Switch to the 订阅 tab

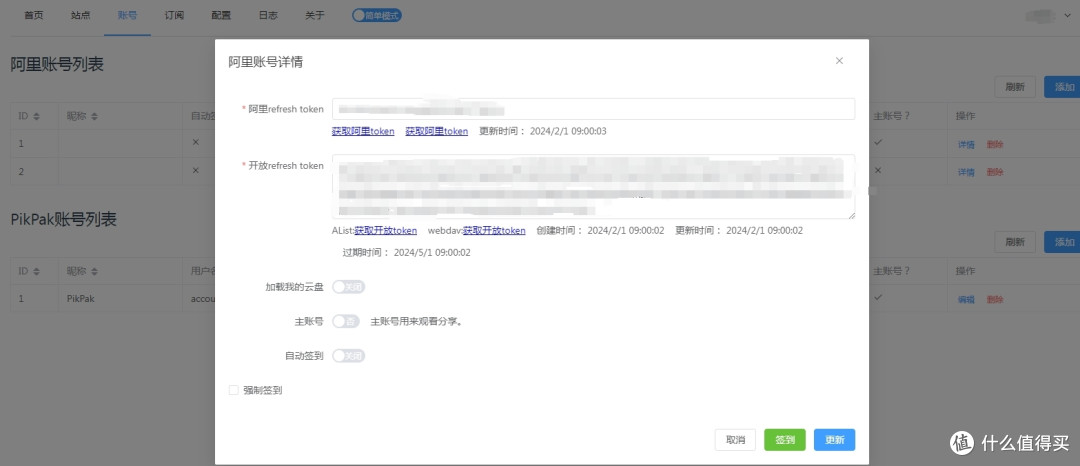(174, 15)
